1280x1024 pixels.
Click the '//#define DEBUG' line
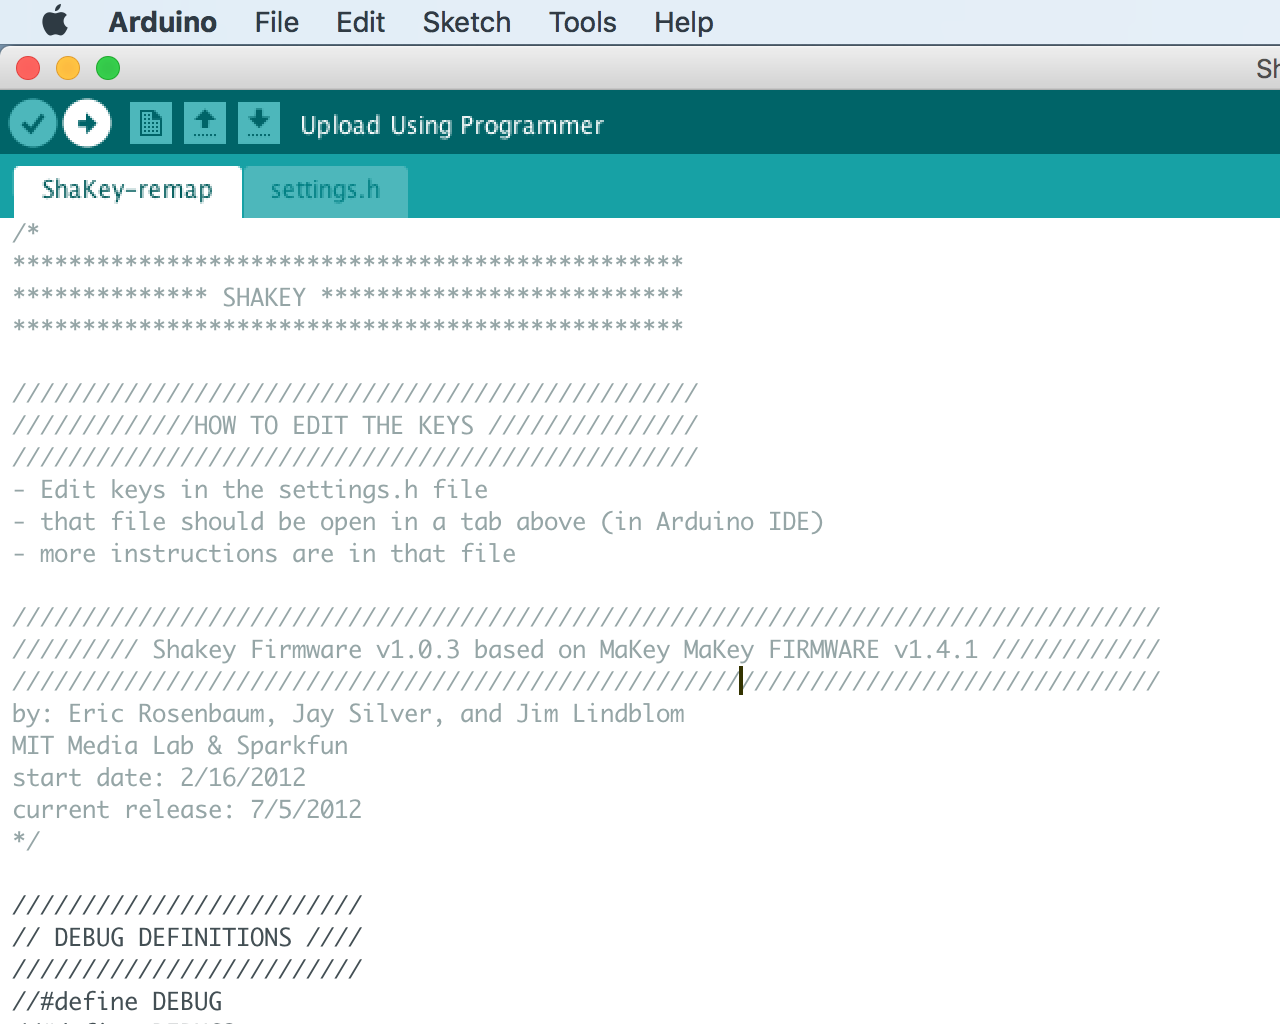[117, 1002]
